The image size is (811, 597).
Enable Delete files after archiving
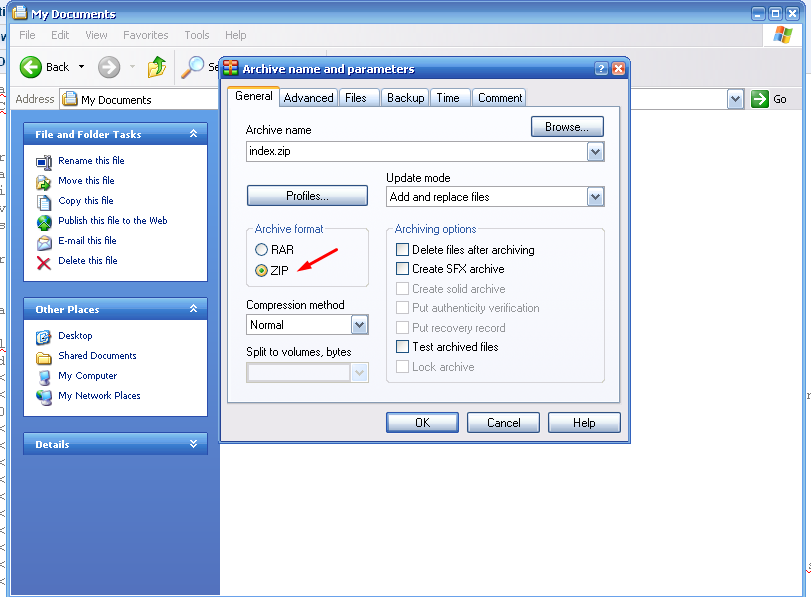[x=402, y=249]
